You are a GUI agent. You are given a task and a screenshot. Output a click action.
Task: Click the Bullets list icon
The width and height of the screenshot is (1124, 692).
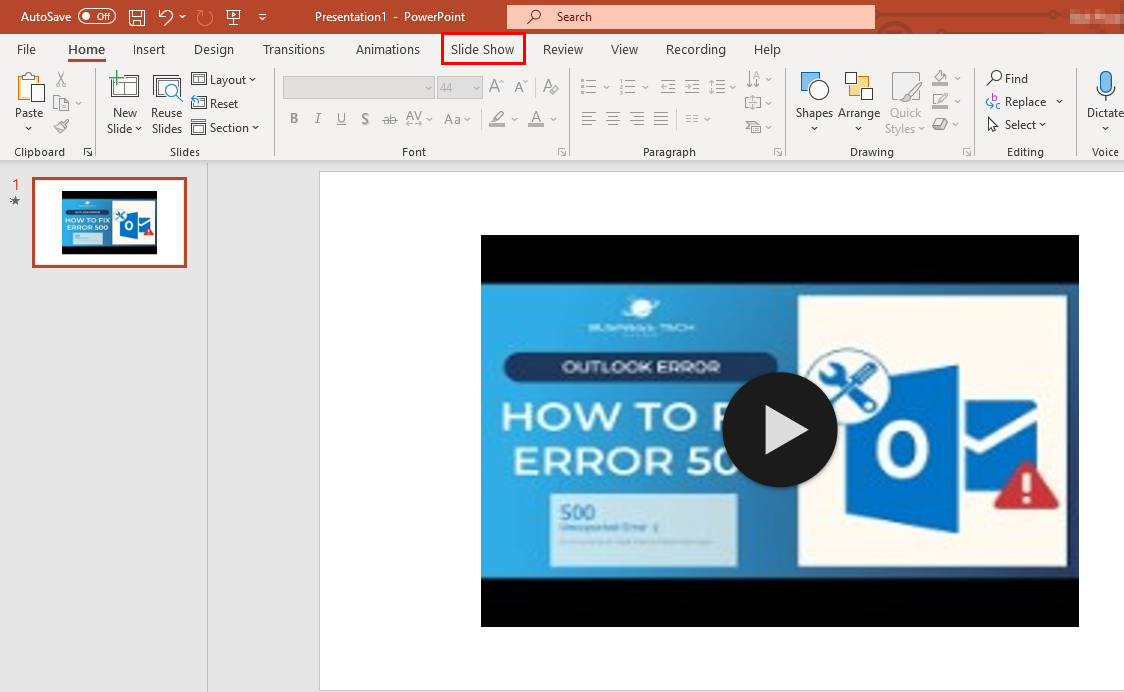(589, 87)
